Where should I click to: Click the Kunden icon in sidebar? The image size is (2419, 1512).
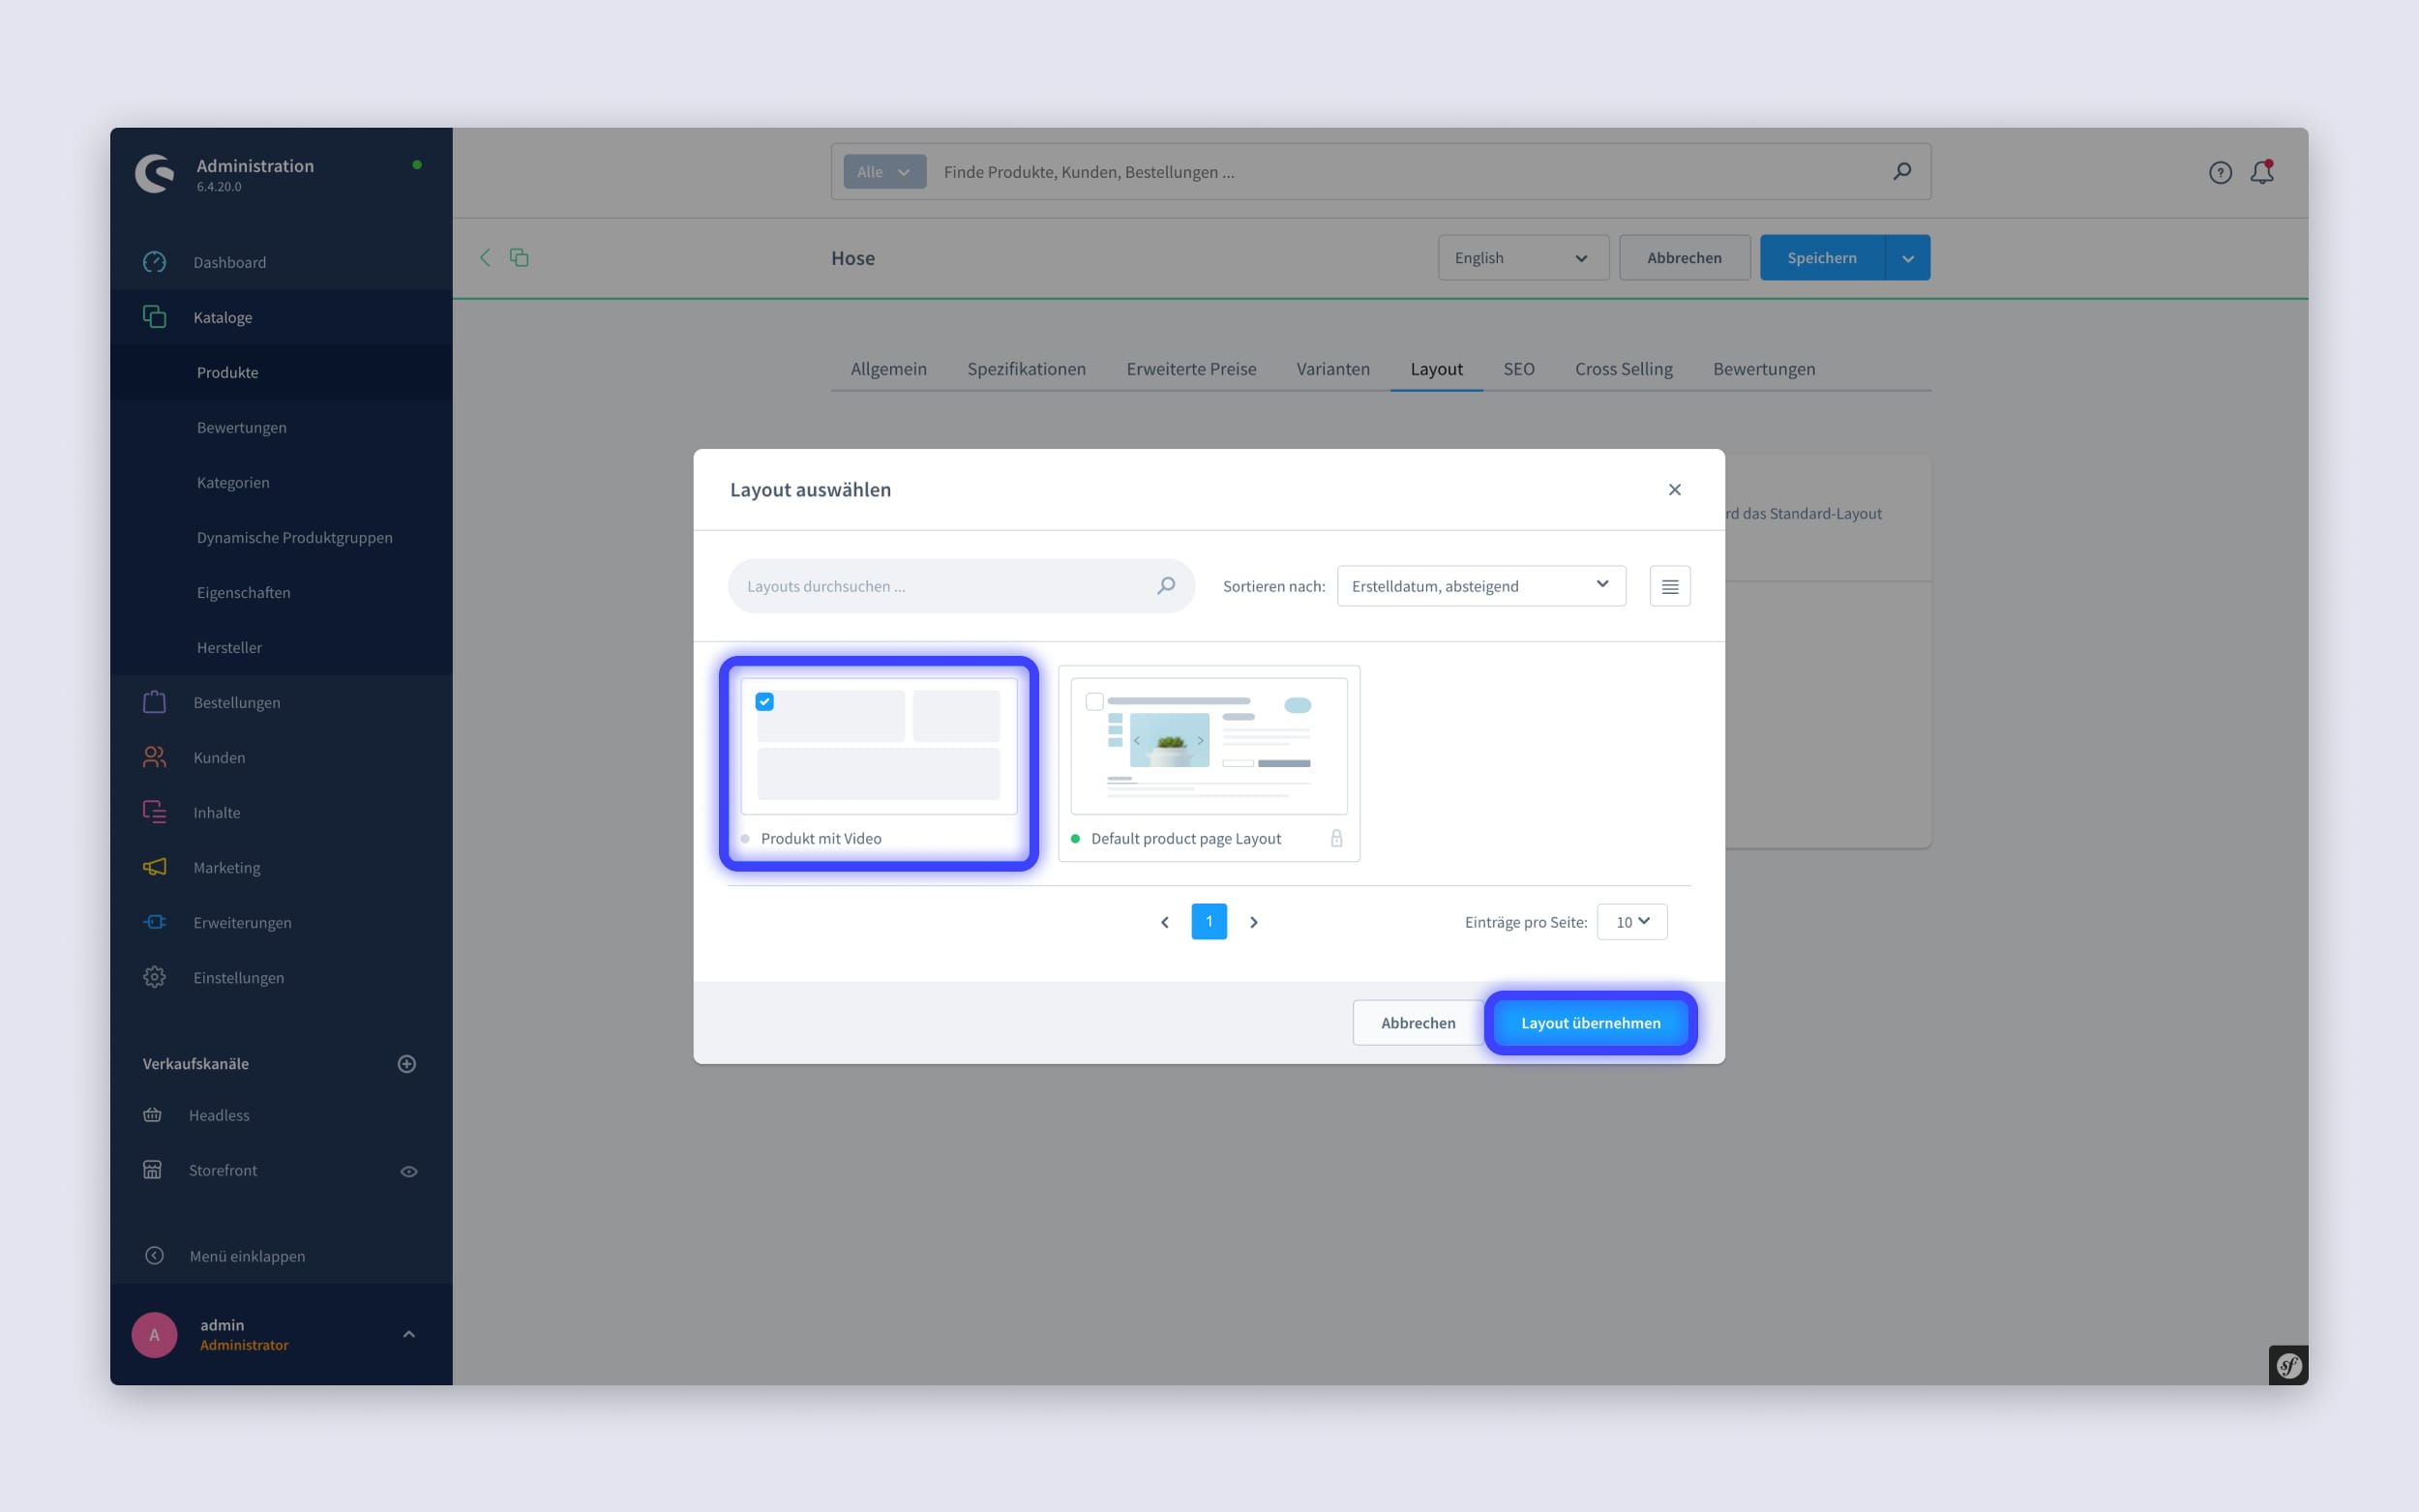pyautogui.click(x=155, y=756)
